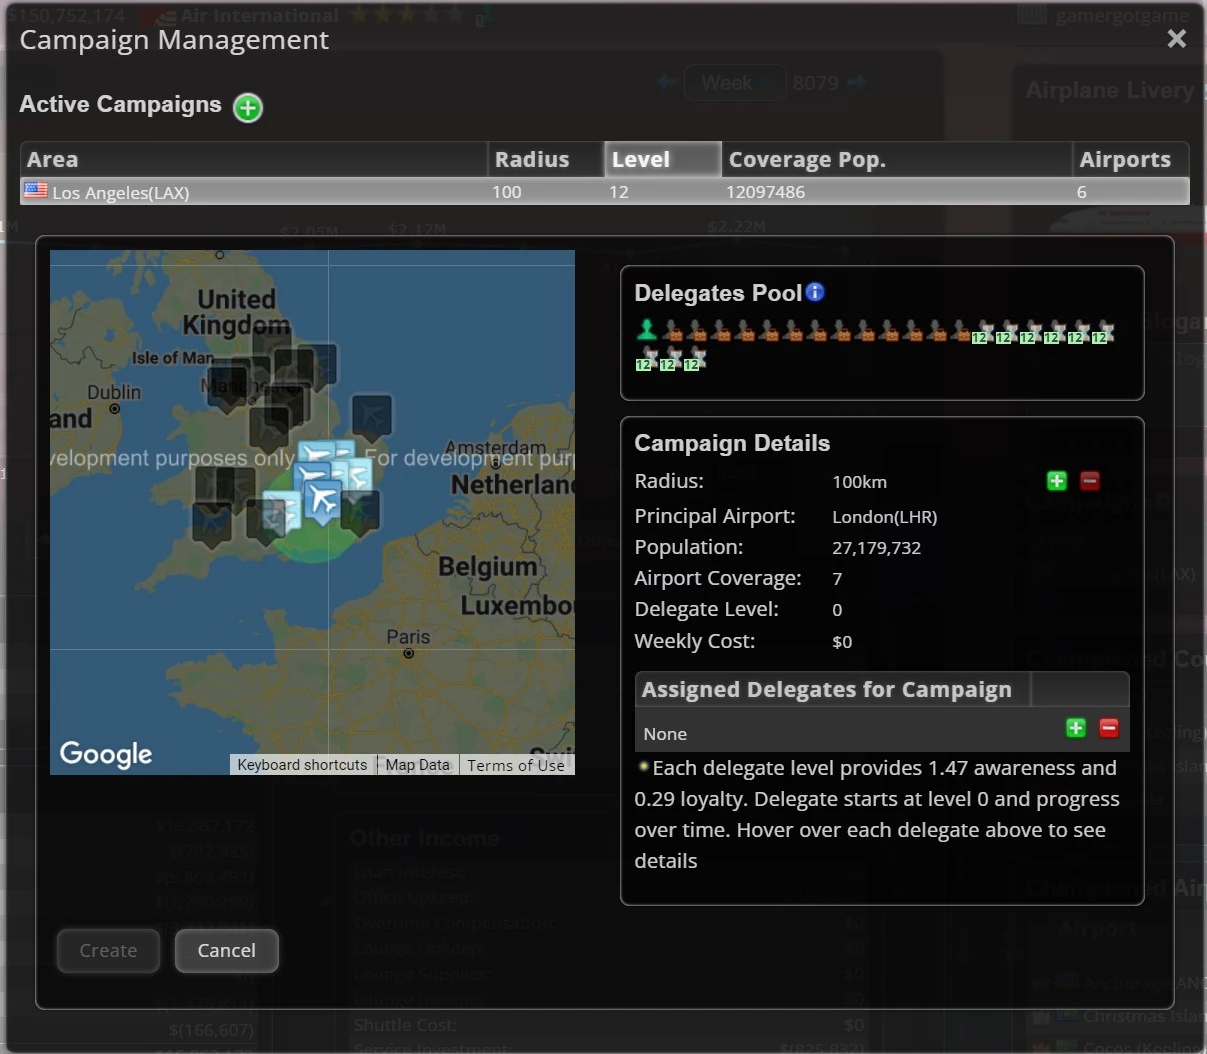Click population value 27,179,732
This screenshot has height=1054, width=1207.
877,548
